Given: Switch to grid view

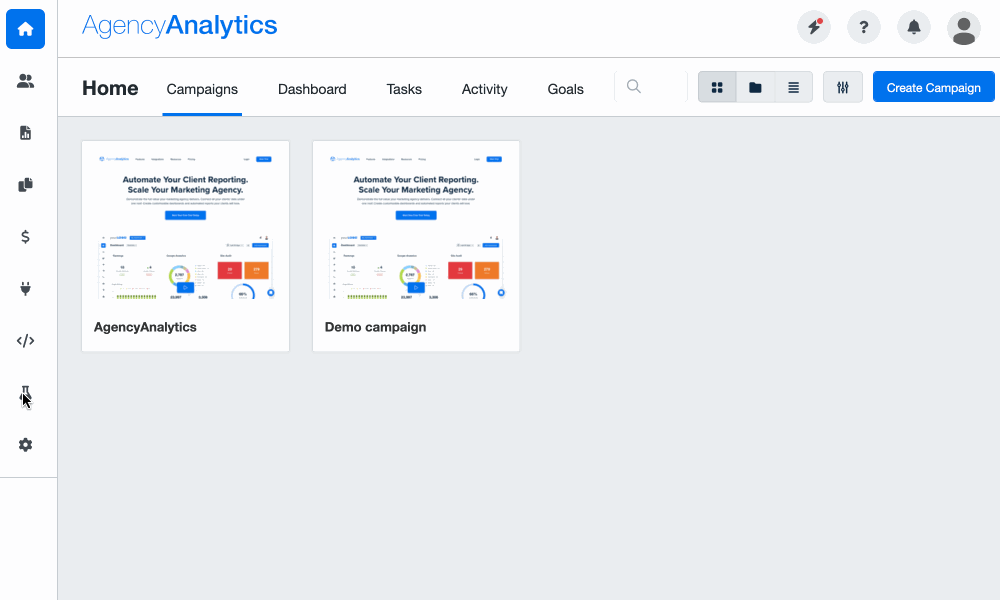Looking at the screenshot, I should coord(717,87).
